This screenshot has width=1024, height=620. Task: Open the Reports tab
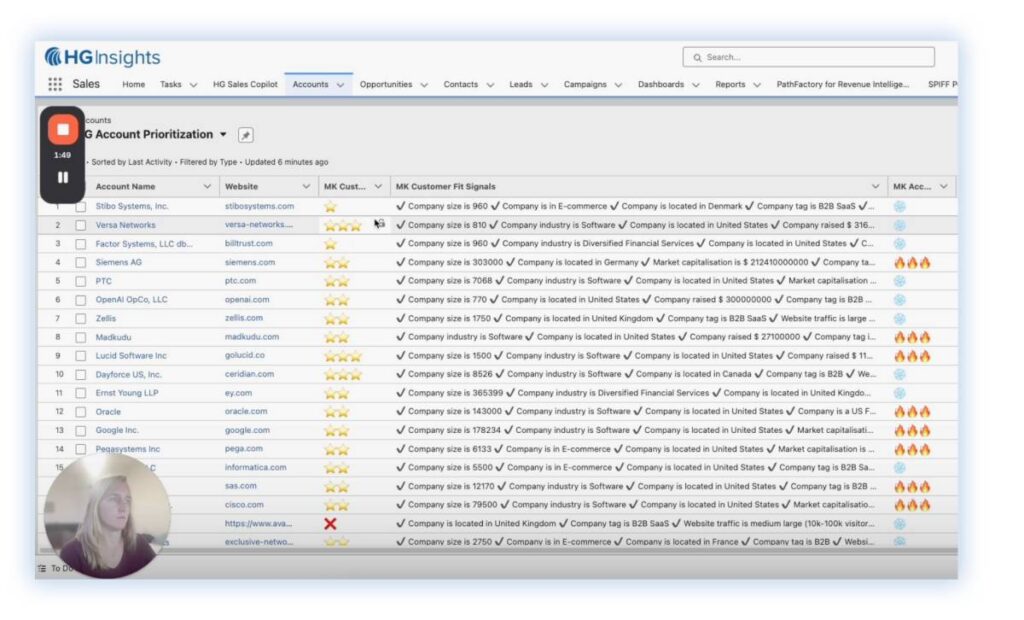(x=730, y=84)
